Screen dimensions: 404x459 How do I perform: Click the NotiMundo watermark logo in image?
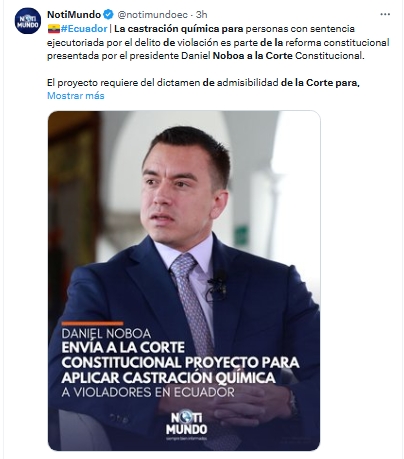[187, 426]
